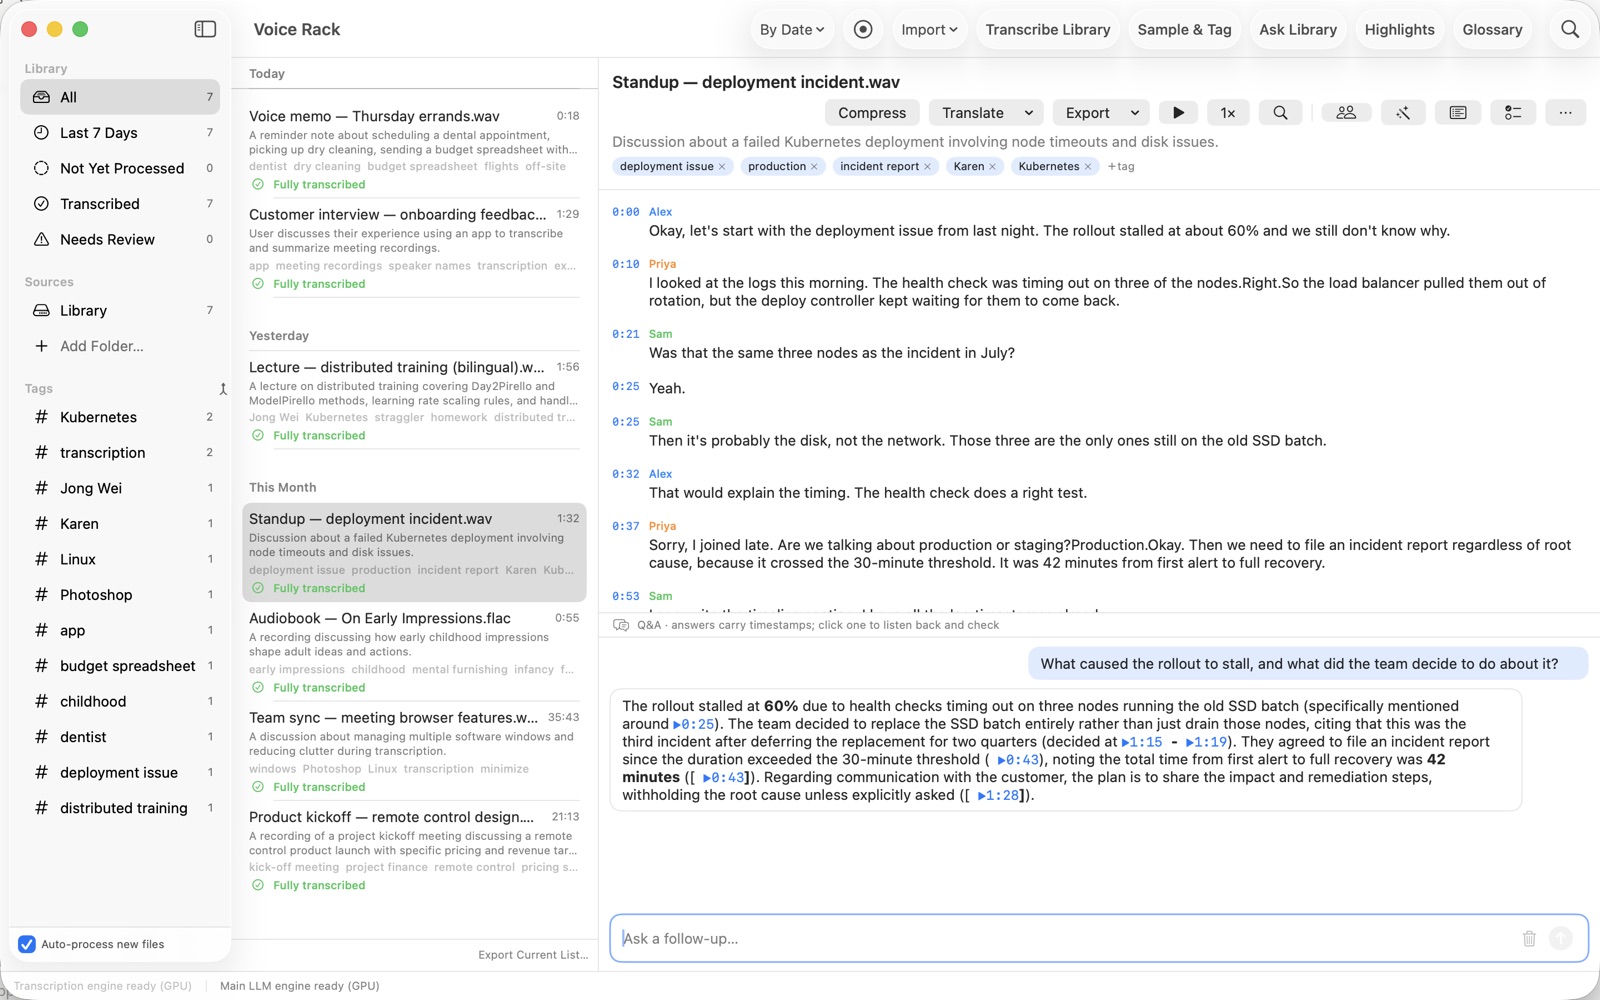Select the Transcribed filter
1600x1000 pixels.
(x=120, y=204)
